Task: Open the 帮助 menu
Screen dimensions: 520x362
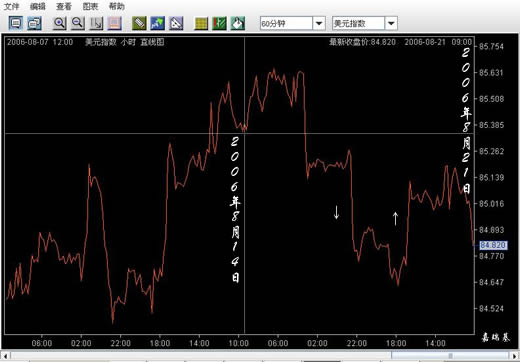Action: [x=116, y=6]
